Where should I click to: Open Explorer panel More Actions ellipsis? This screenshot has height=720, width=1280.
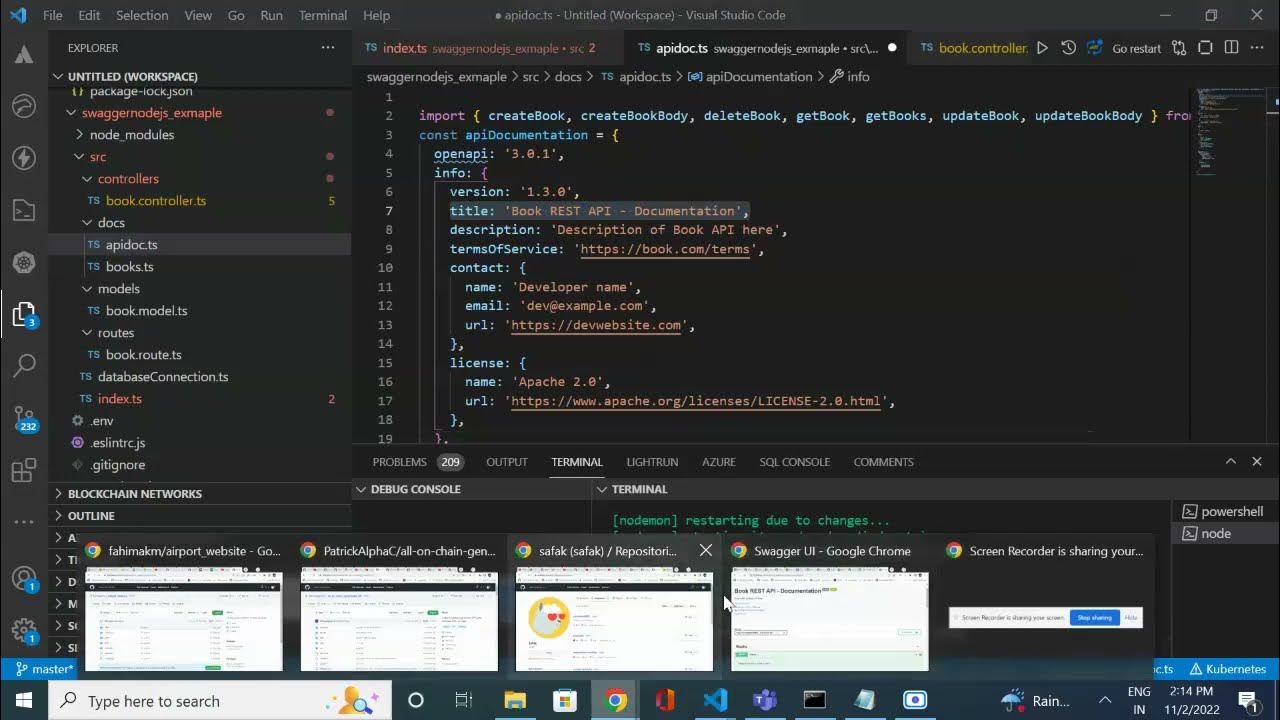click(x=328, y=48)
